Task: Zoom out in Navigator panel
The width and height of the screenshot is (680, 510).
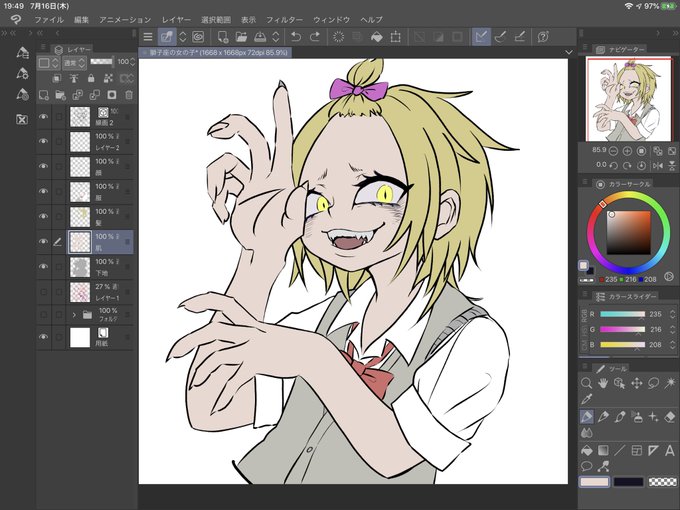Action: coord(613,151)
